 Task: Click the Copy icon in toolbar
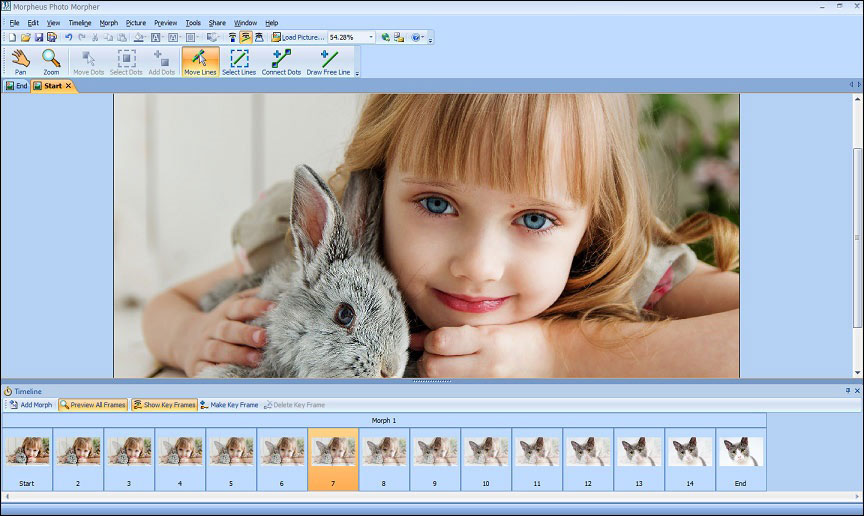pyautogui.click(x=108, y=37)
